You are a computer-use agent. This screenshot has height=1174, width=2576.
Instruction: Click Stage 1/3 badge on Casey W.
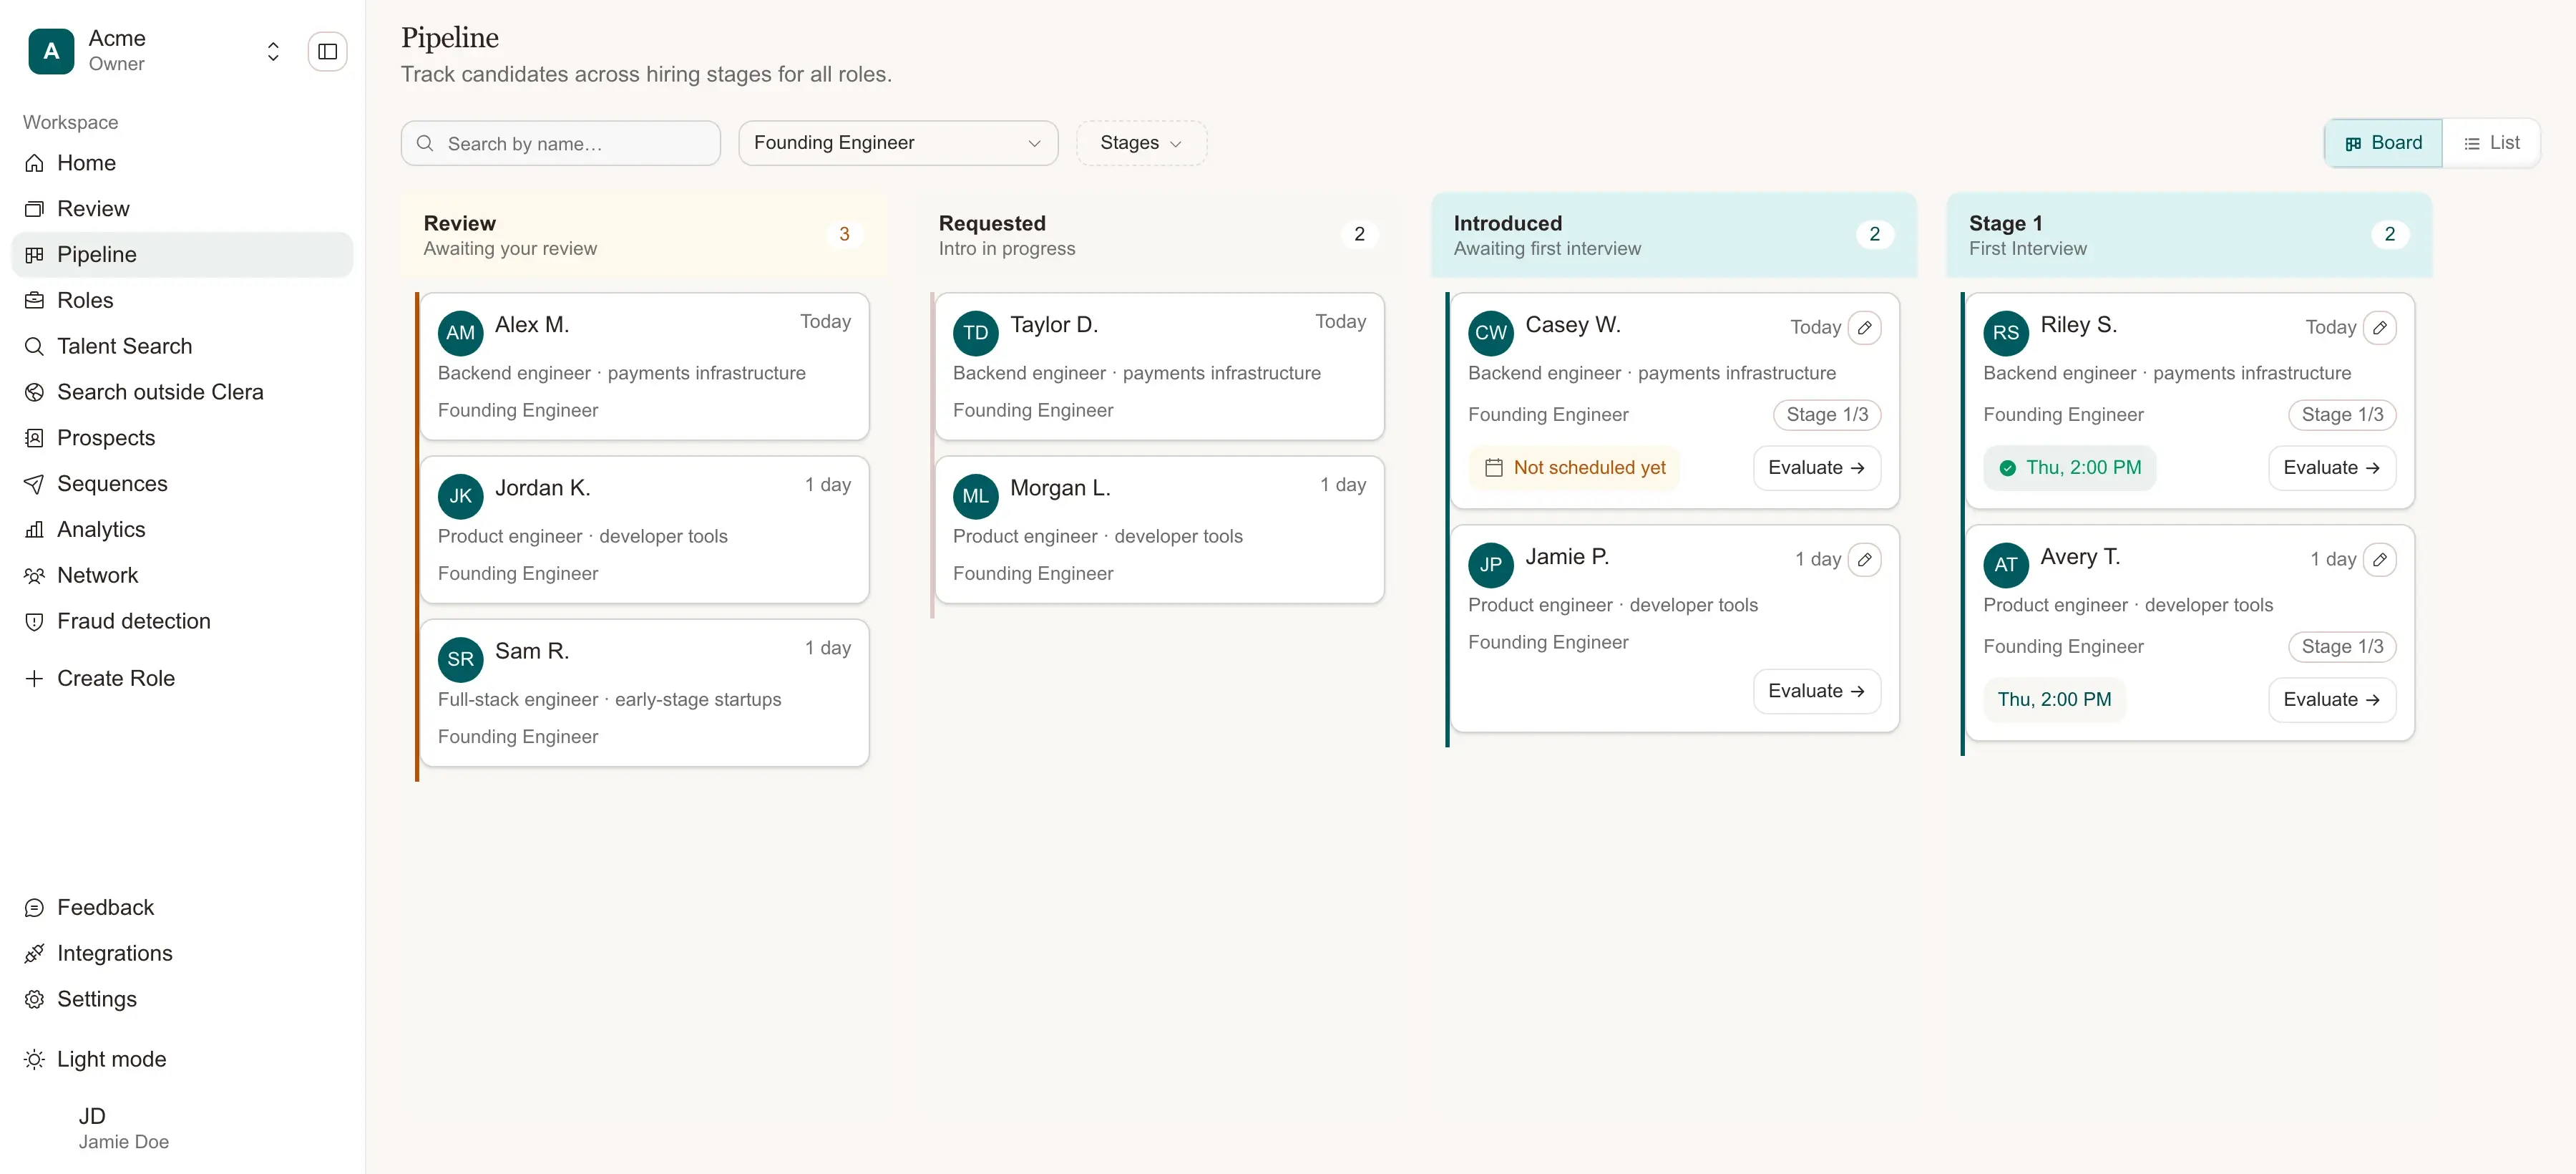pos(1827,415)
